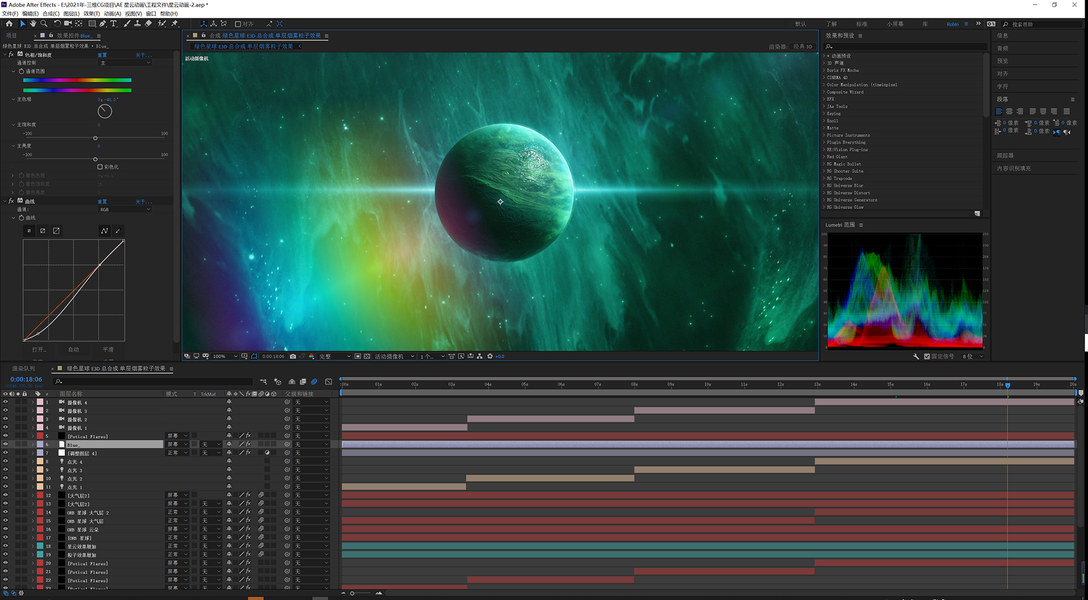Hide the 摄像机 4 layer
Viewport: 1088px width, 600px height.
click(6, 402)
